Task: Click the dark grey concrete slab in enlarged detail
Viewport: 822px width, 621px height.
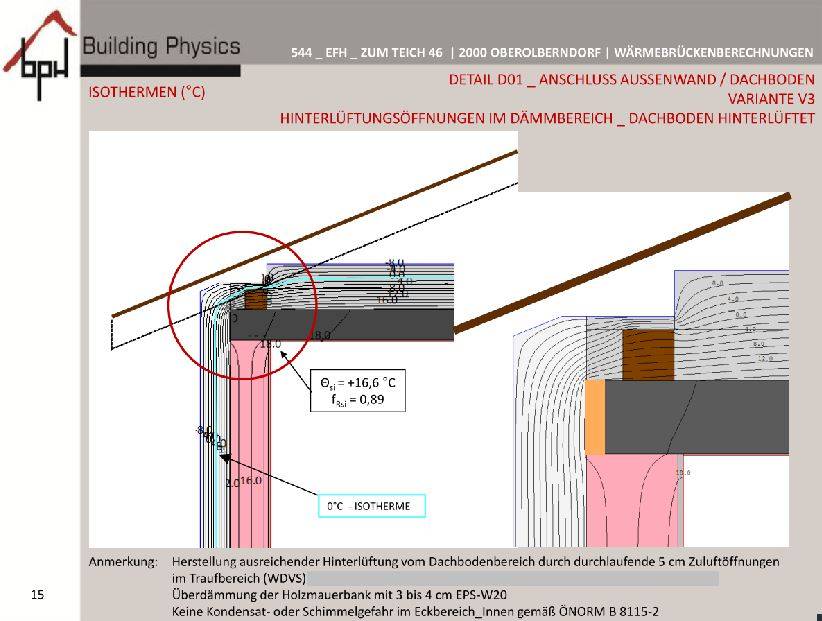Action: [x=690, y=415]
